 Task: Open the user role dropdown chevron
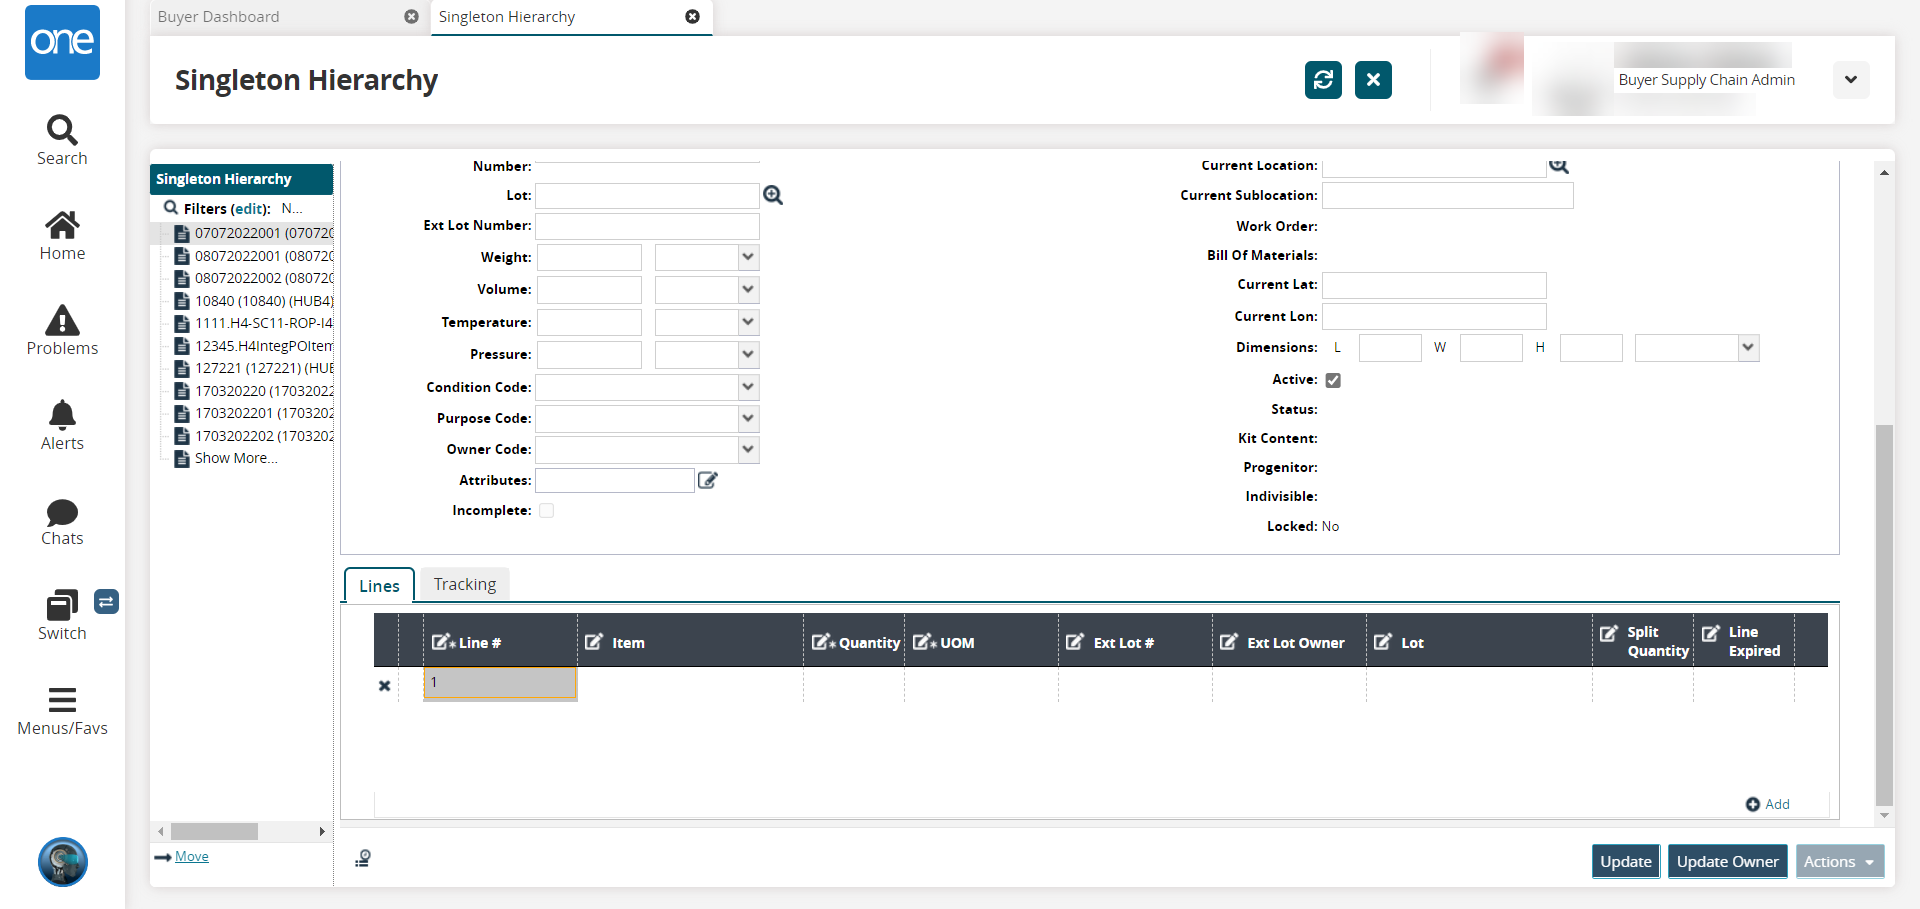(x=1851, y=80)
